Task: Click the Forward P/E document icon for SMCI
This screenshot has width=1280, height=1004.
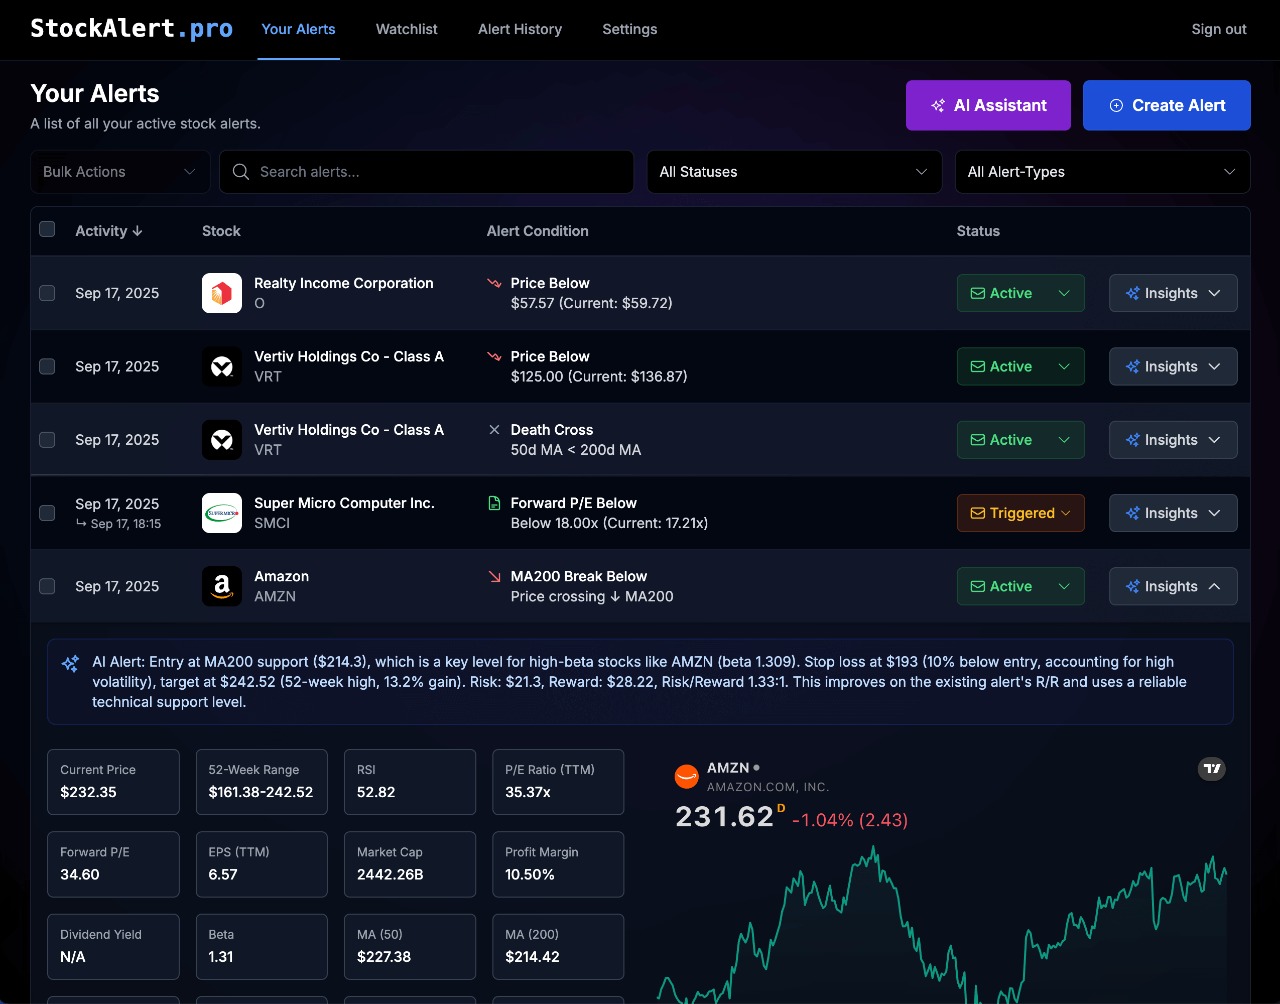Action: (x=494, y=503)
